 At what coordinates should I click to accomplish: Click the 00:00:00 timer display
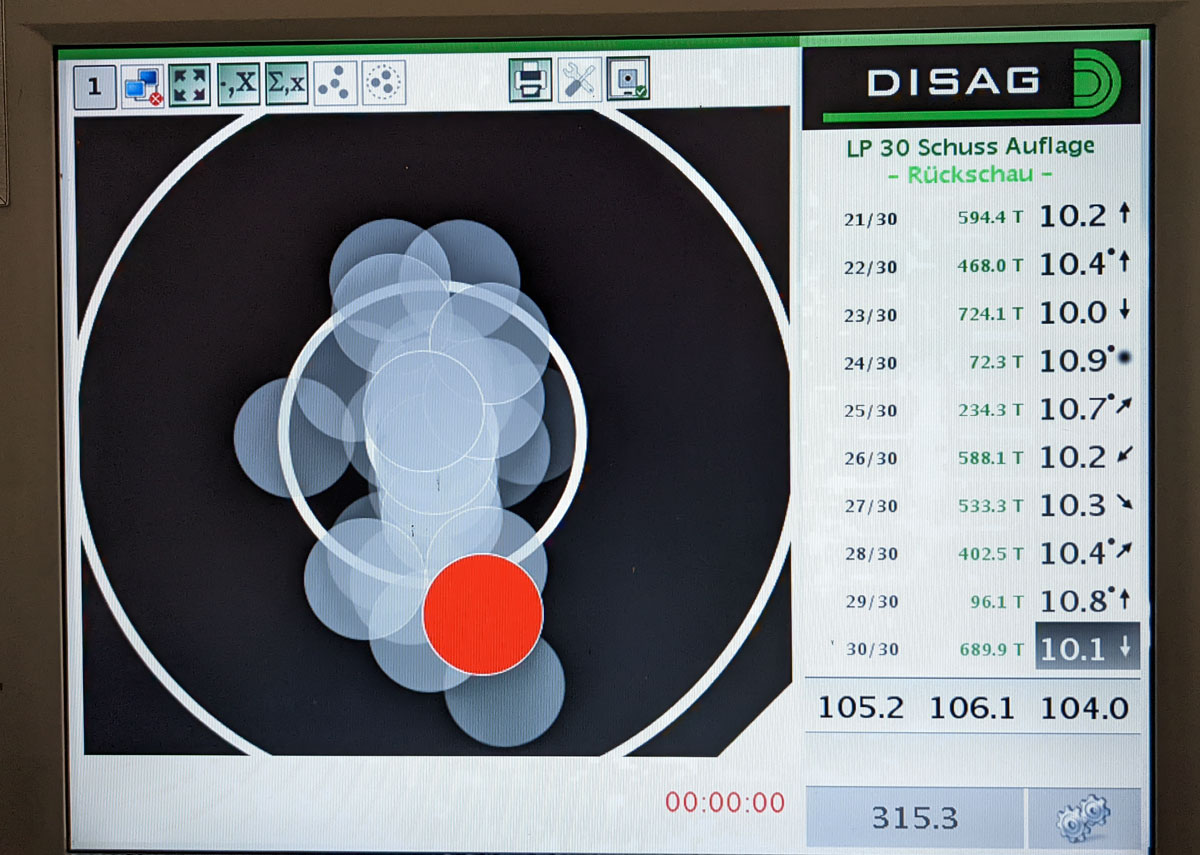(725, 802)
